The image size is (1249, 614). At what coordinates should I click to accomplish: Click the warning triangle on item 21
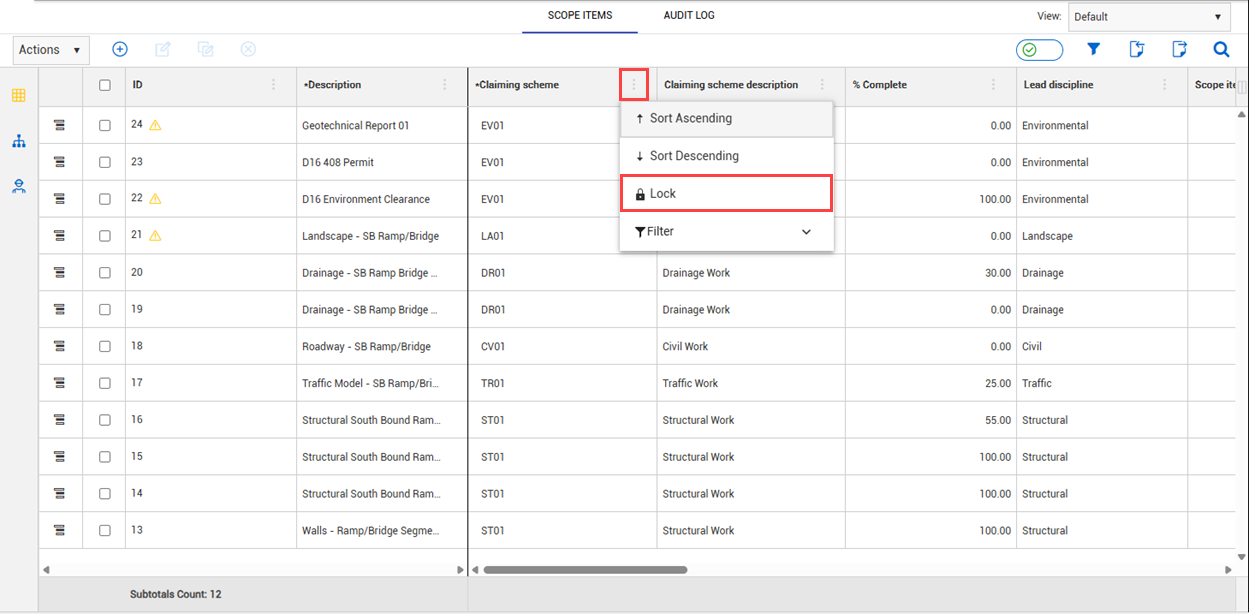[155, 236]
